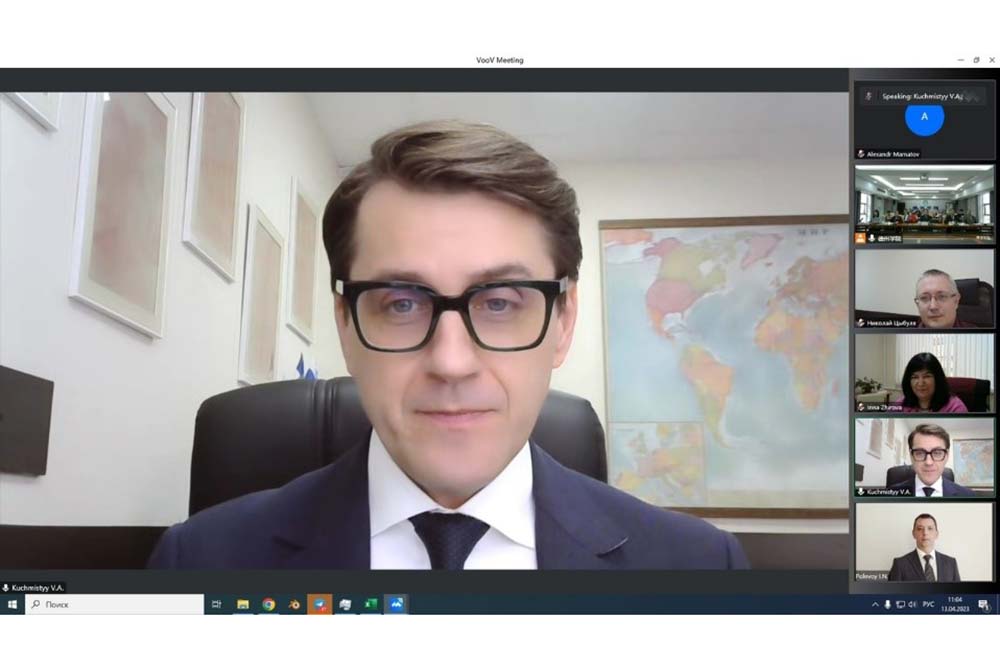Click the Speaking: Kuchmistyy V.A. indicator

(923, 96)
